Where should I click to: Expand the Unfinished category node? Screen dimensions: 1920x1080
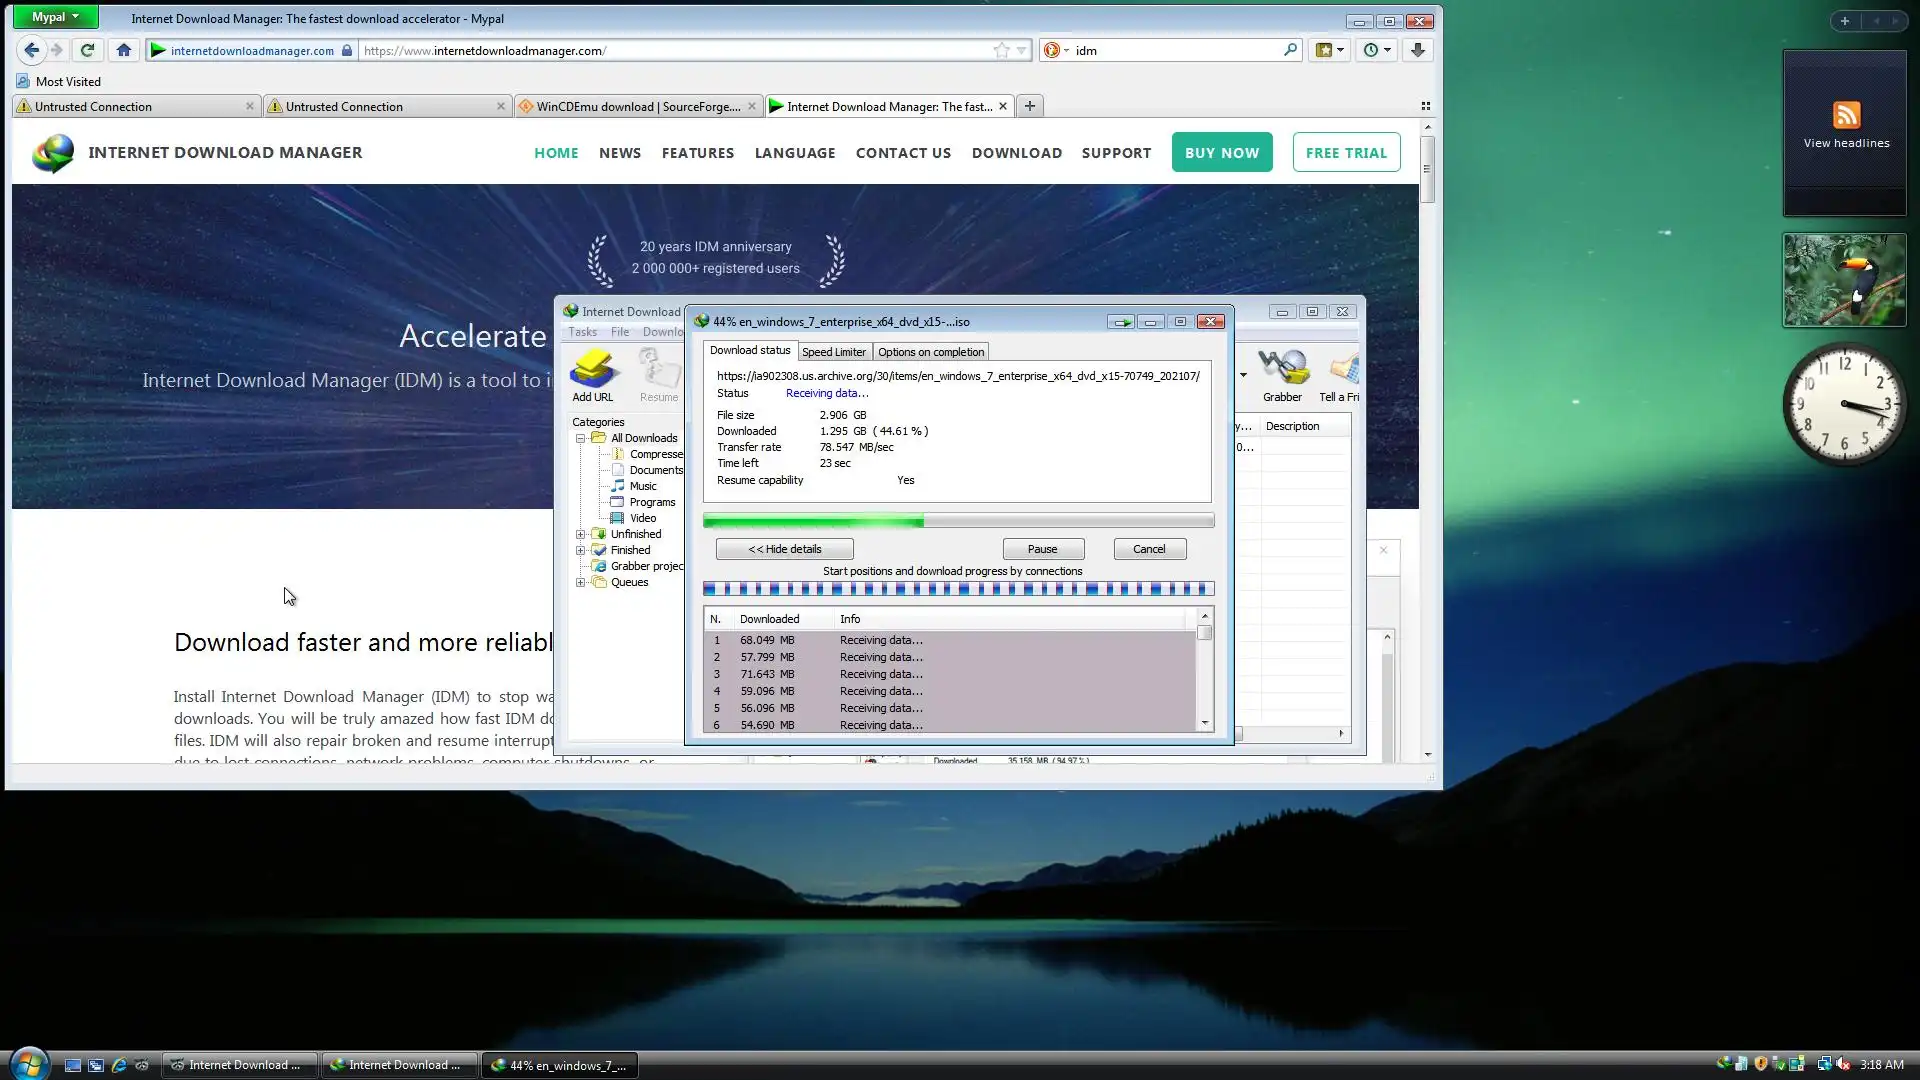click(580, 534)
